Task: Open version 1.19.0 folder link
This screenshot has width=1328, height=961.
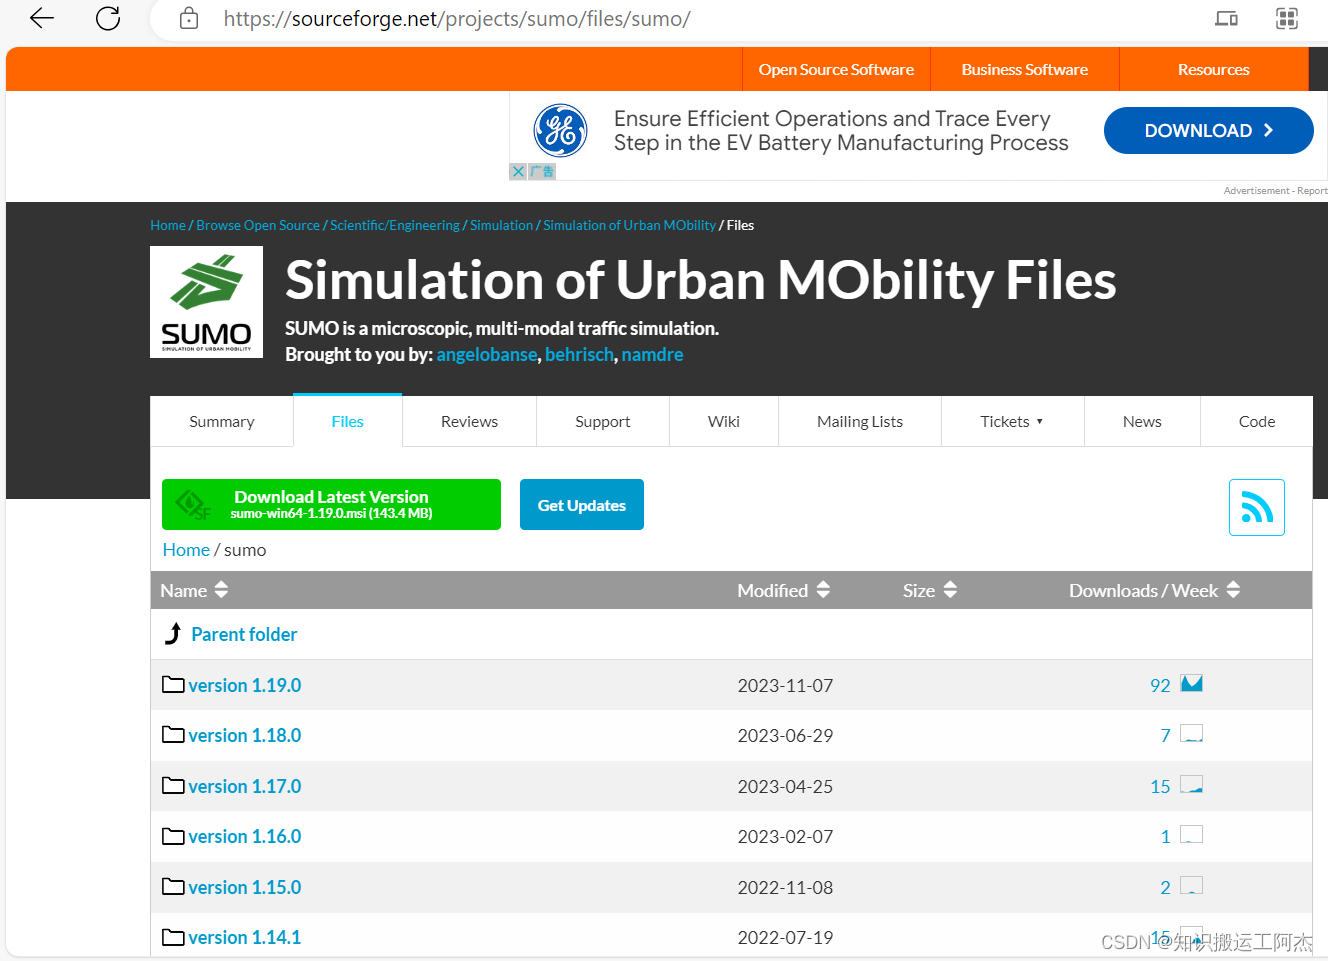Action: tap(245, 685)
